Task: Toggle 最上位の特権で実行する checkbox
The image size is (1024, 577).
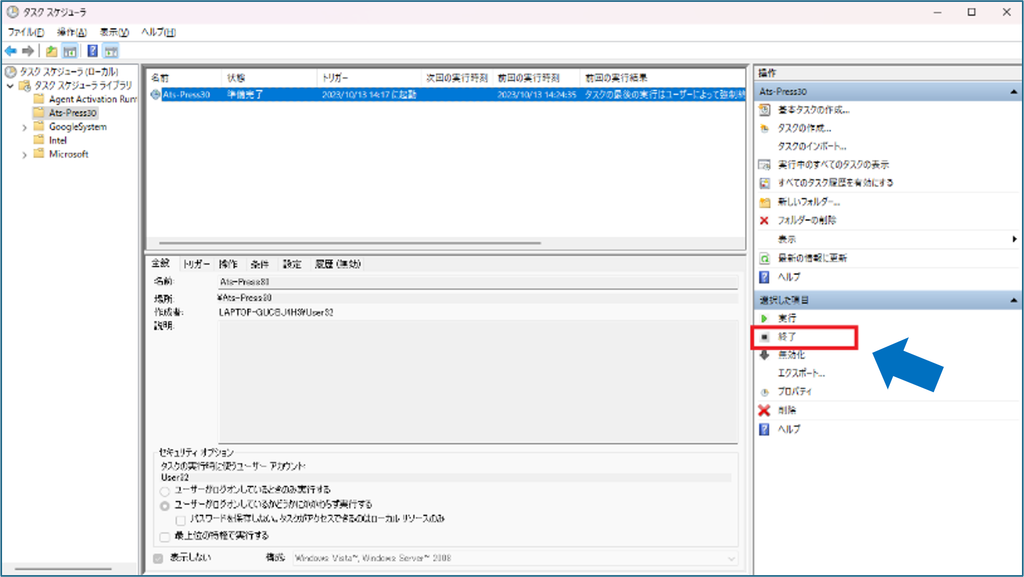Action: pos(165,537)
